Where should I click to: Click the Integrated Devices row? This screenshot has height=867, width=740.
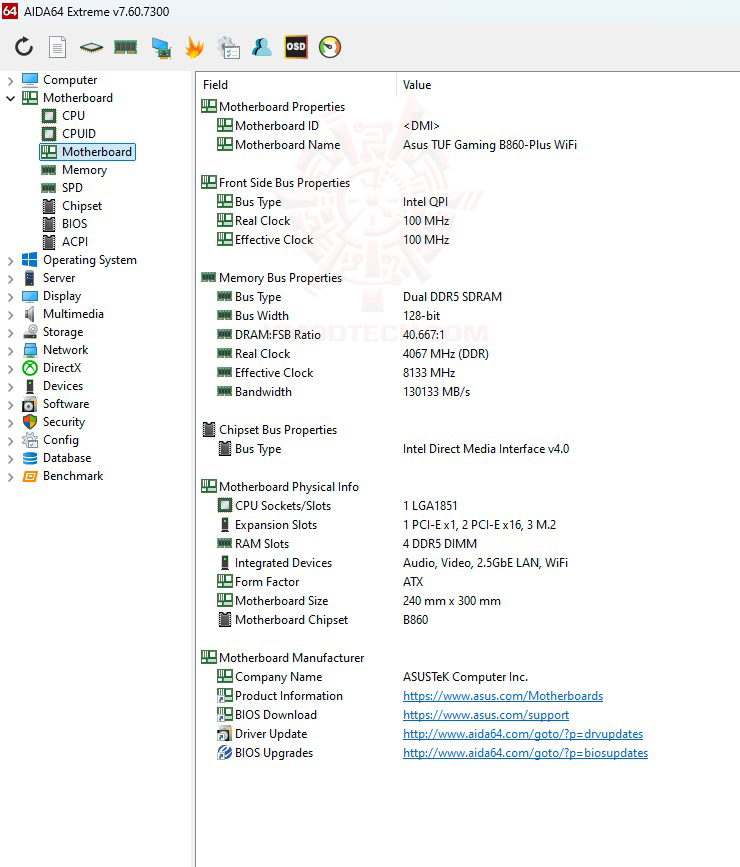coord(468,563)
